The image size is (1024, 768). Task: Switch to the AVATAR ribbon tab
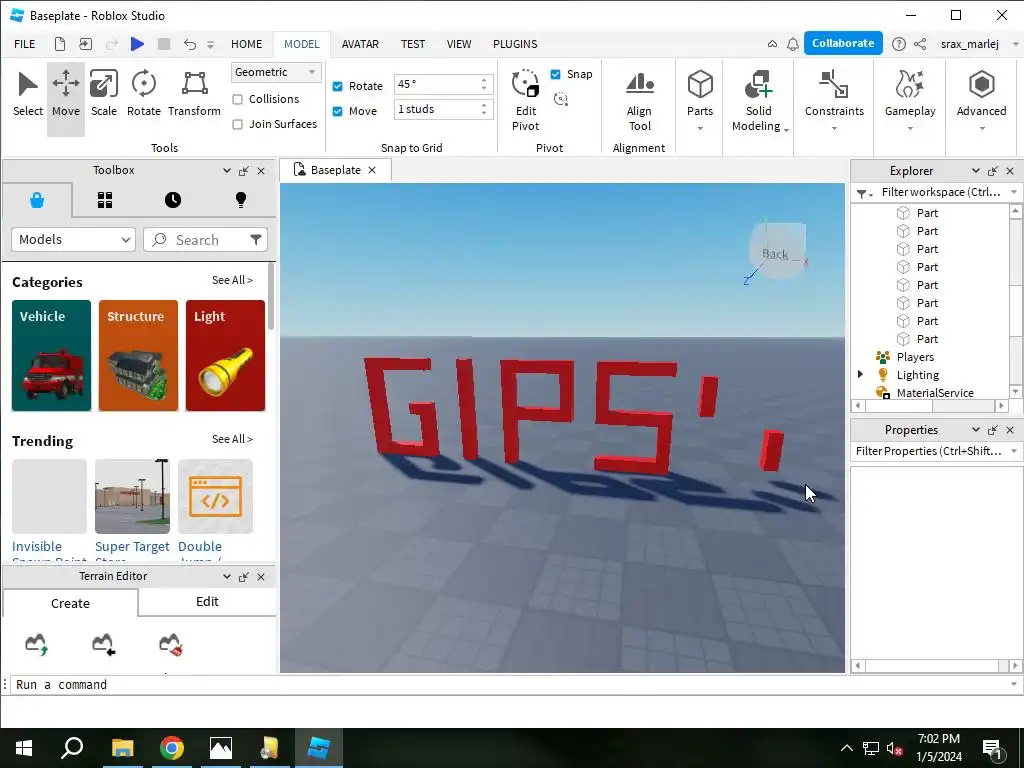[x=360, y=44]
